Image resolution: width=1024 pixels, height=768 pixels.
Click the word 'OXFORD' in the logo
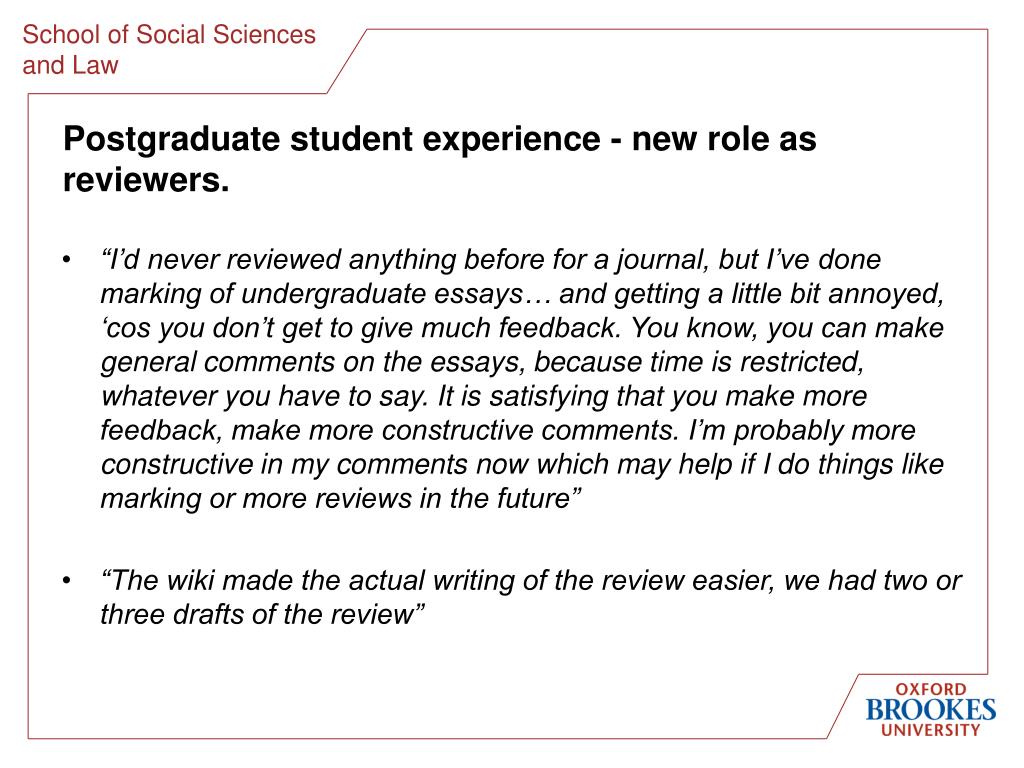pos(931,689)
